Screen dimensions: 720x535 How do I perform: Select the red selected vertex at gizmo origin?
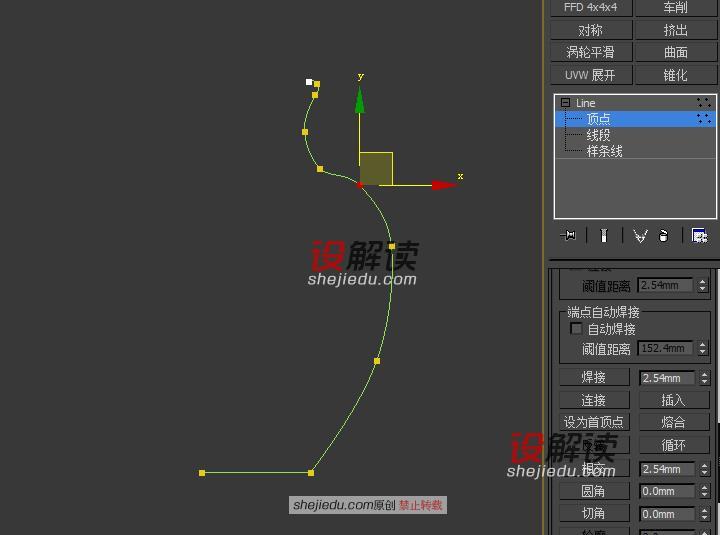tap(360, 185)
